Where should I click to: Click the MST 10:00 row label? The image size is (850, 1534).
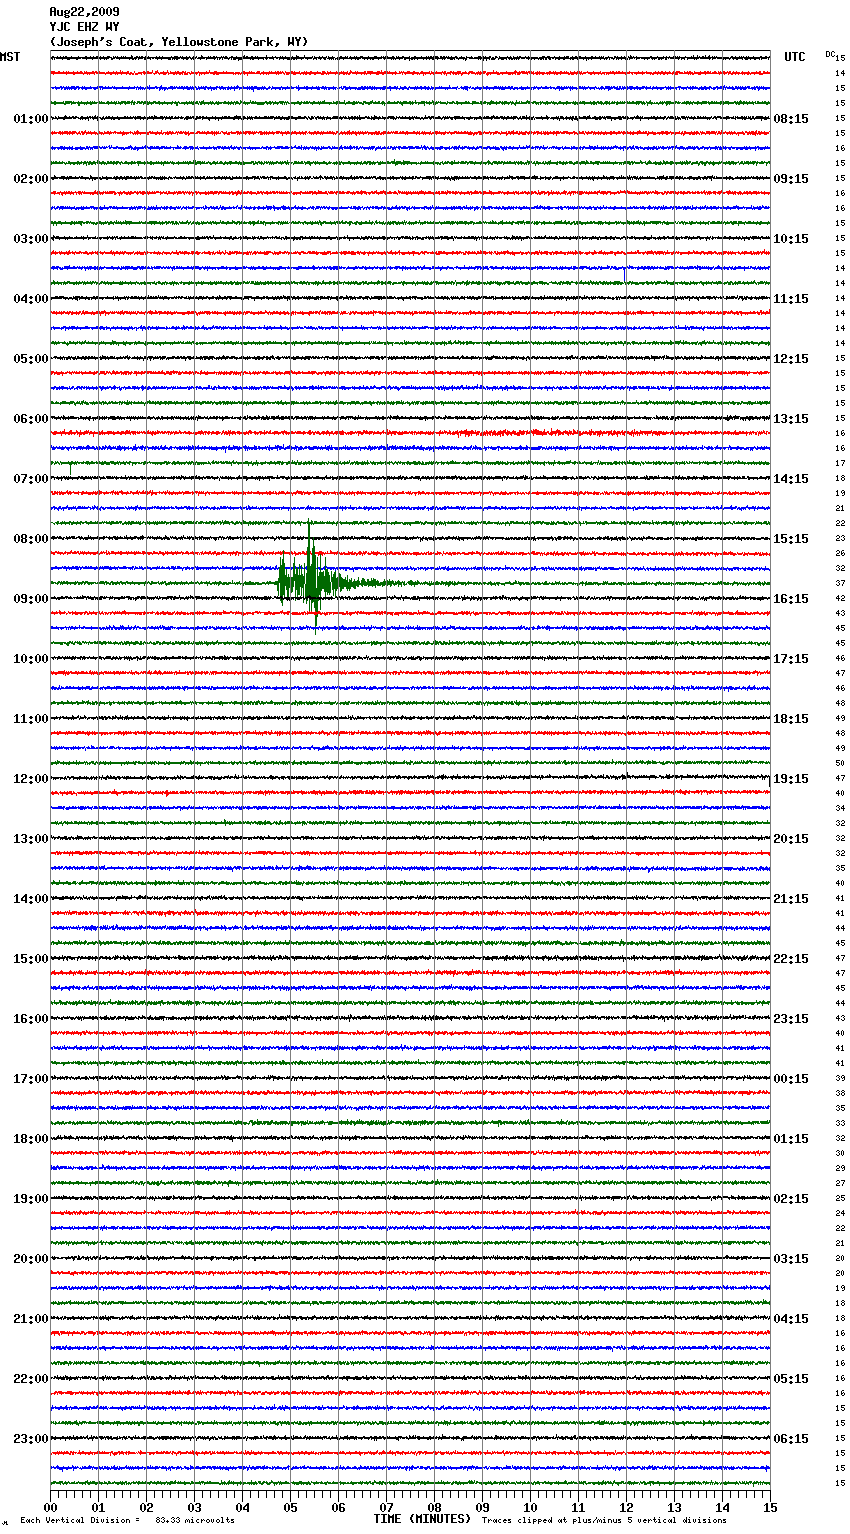point(31,659)
